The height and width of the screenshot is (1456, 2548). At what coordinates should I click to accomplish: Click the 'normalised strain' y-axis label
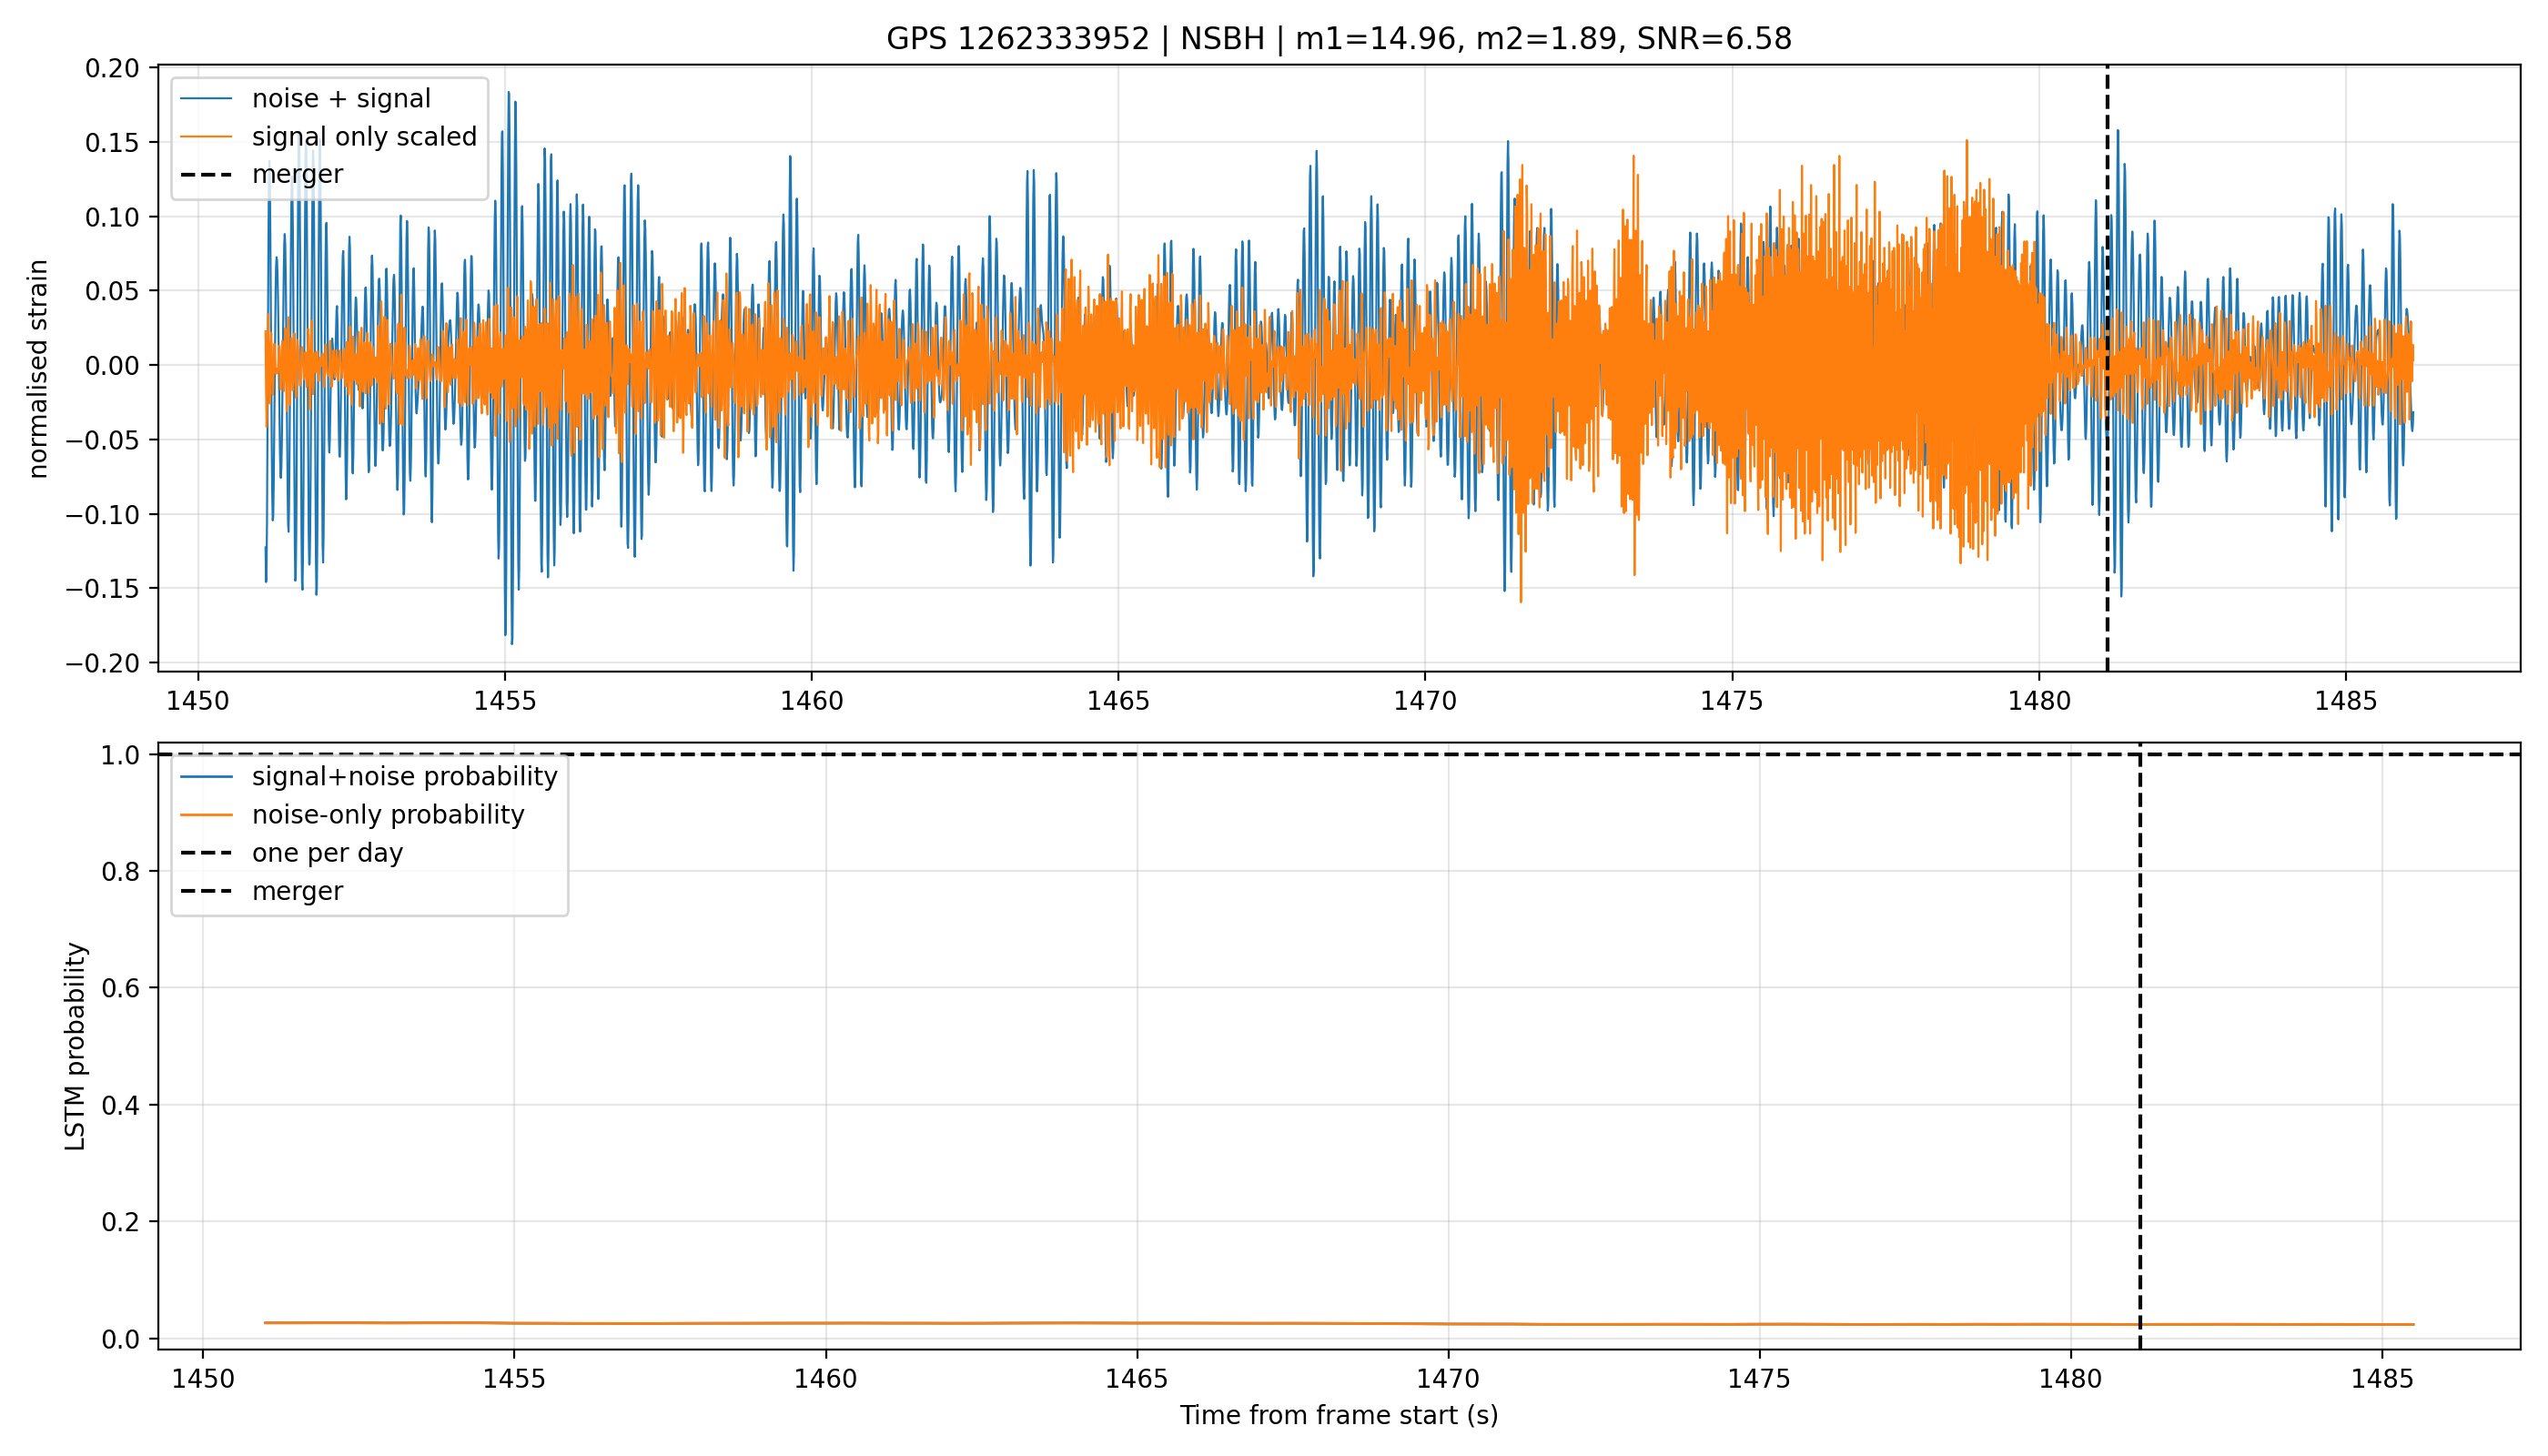point(37,369)
